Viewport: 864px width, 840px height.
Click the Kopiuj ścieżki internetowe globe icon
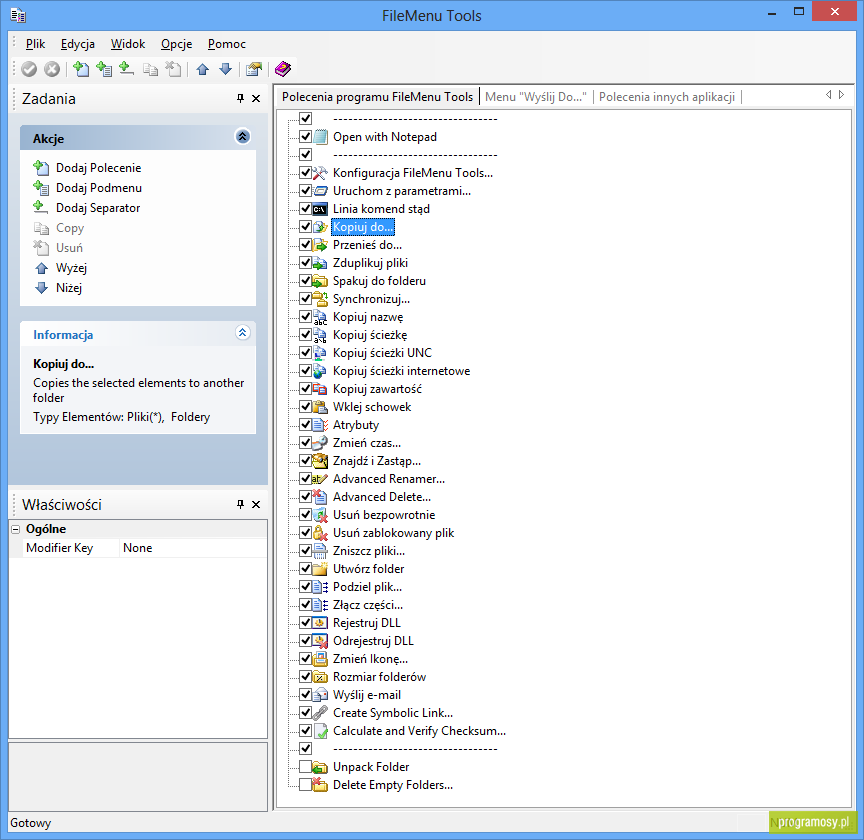click(320, 371)
